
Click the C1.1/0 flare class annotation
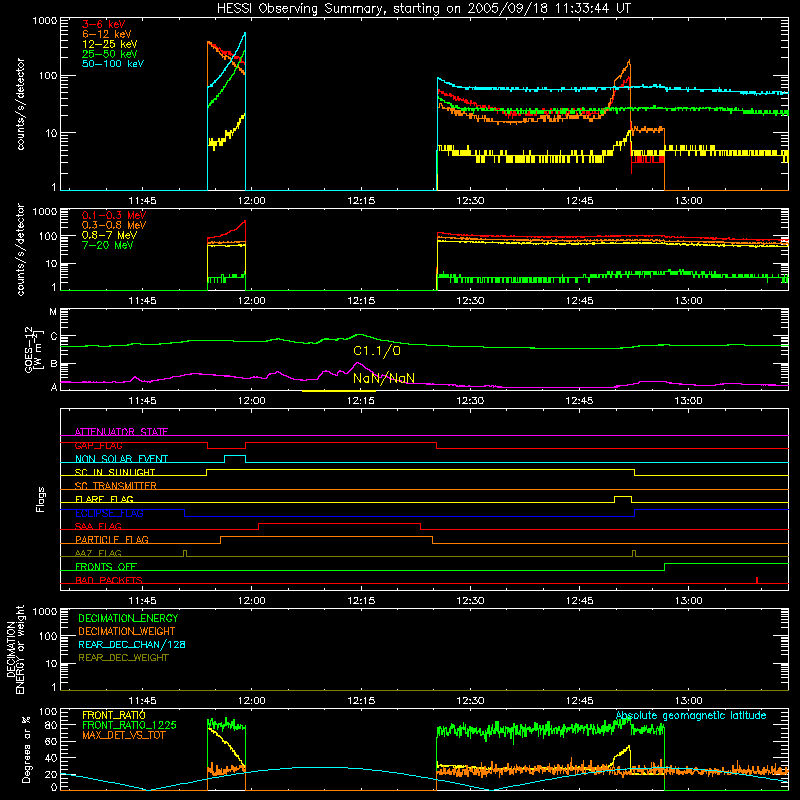coord(377,351)
